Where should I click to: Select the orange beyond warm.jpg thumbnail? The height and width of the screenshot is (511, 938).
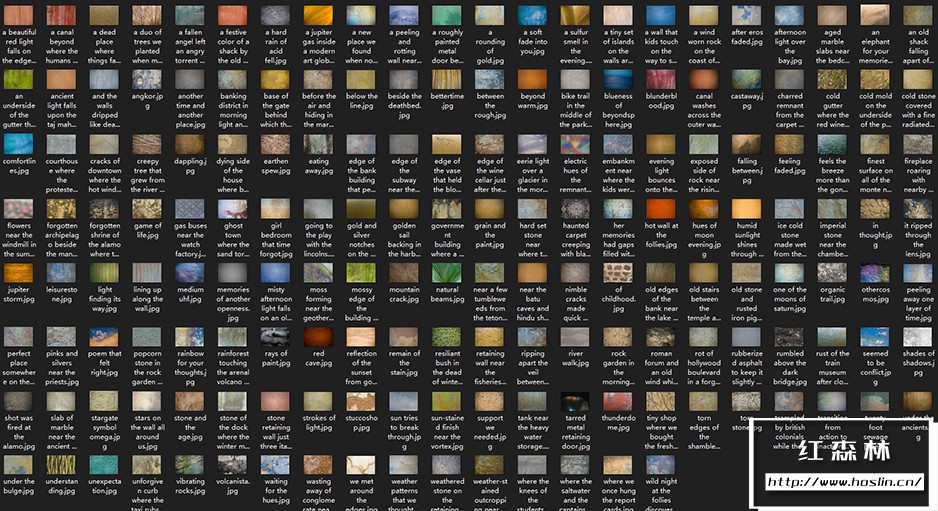(532, 80)
